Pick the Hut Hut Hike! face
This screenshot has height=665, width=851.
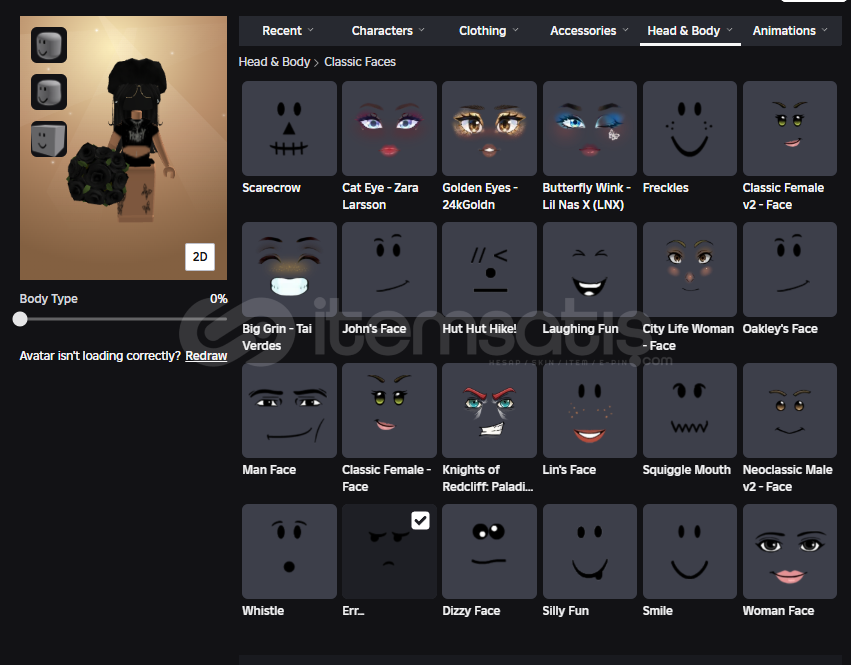(x=489, y=269)
